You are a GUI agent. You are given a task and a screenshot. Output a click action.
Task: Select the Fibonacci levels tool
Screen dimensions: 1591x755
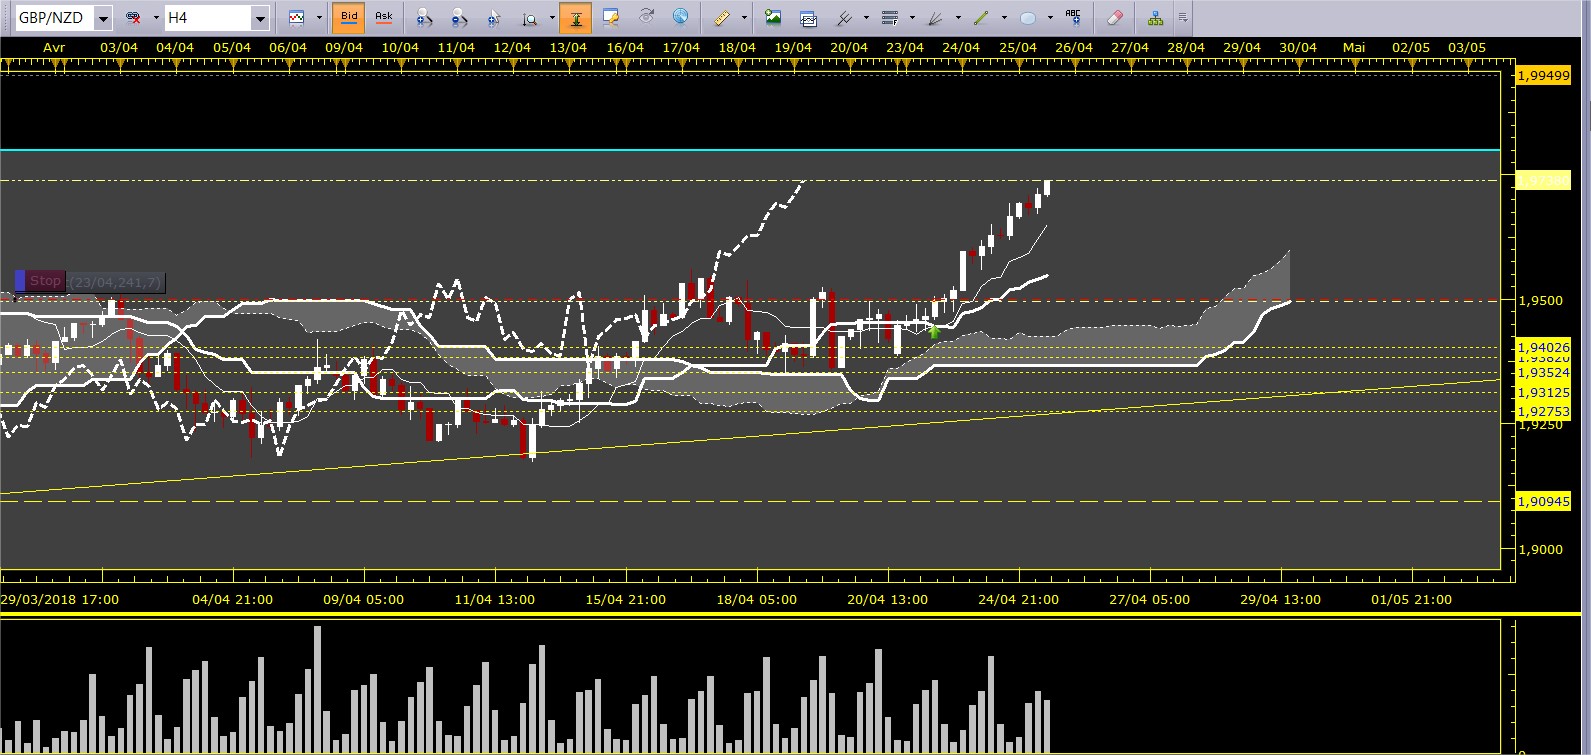click(890, 17)
